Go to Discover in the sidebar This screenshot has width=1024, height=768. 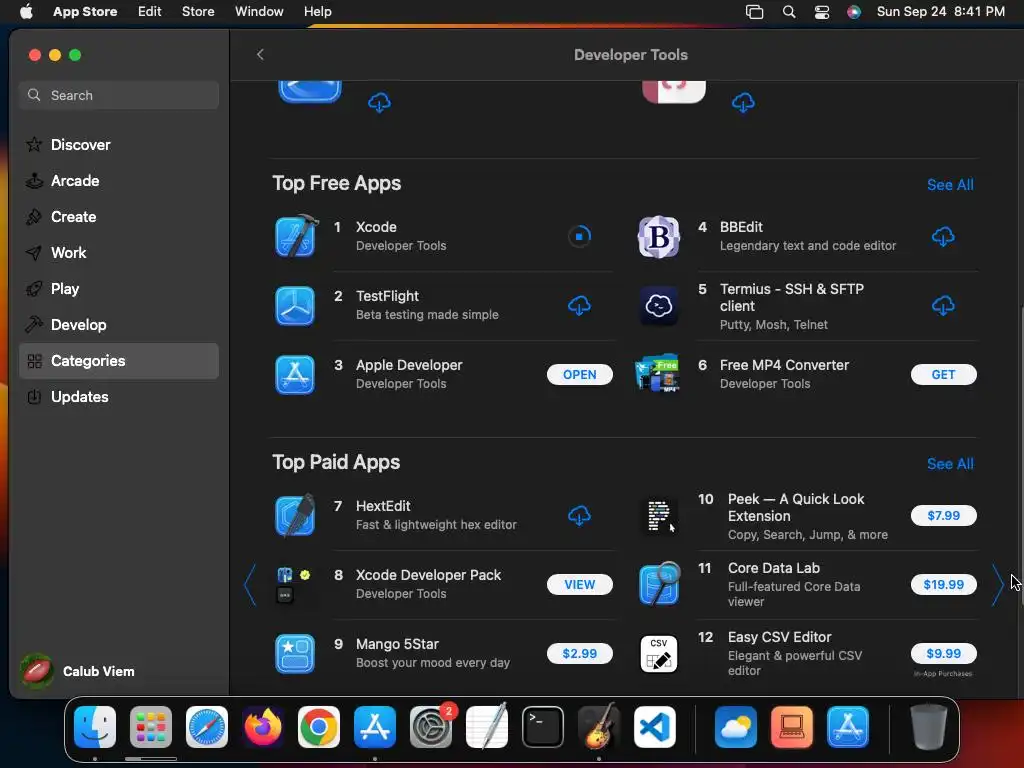point(119,145)
